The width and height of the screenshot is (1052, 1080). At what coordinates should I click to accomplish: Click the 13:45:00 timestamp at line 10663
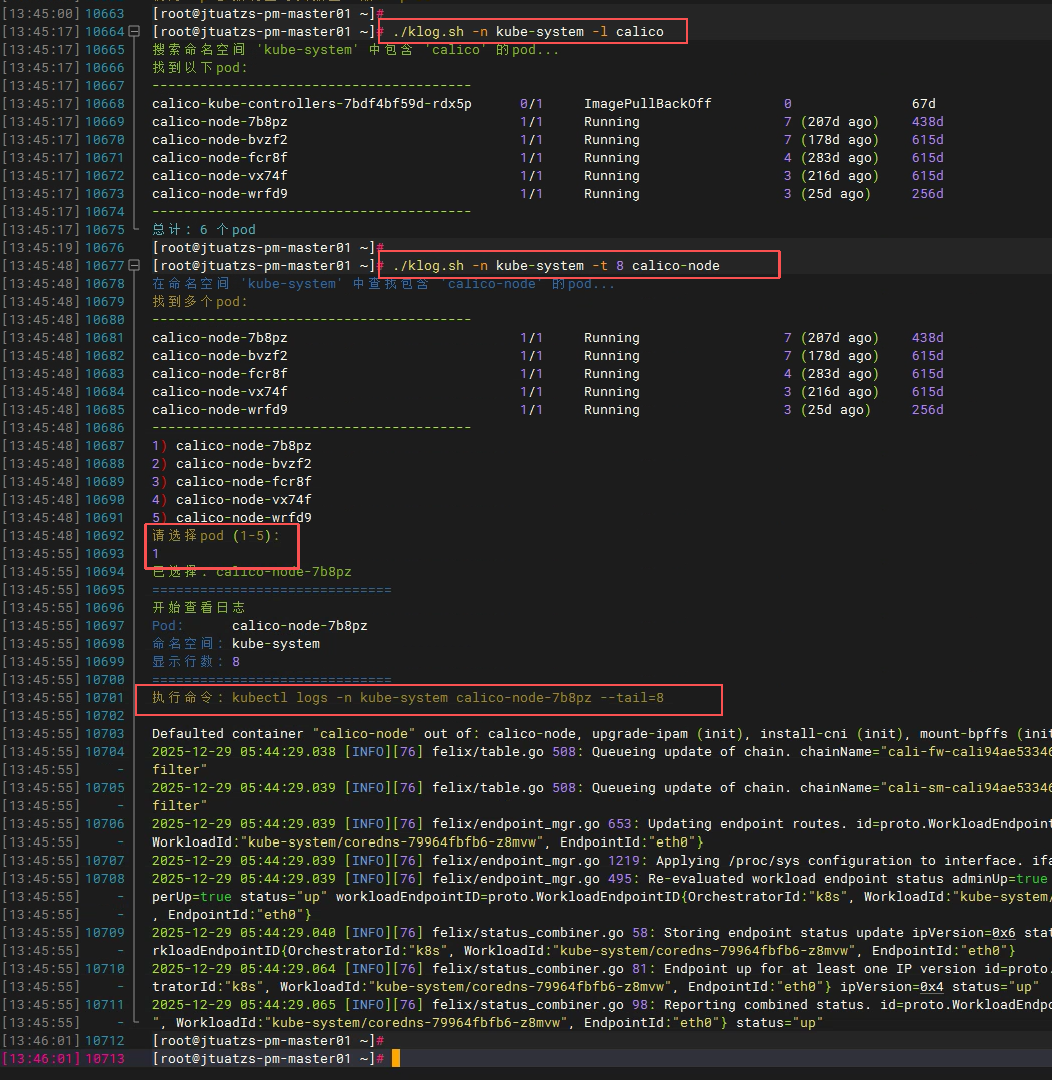pos(39,14)
